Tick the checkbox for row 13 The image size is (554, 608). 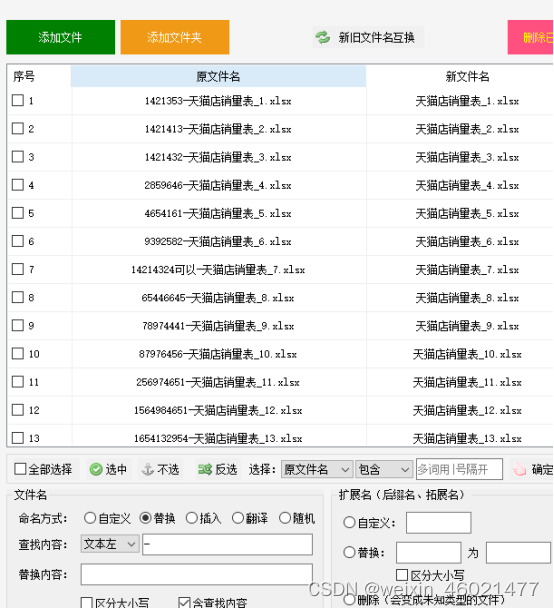[18, 438]
